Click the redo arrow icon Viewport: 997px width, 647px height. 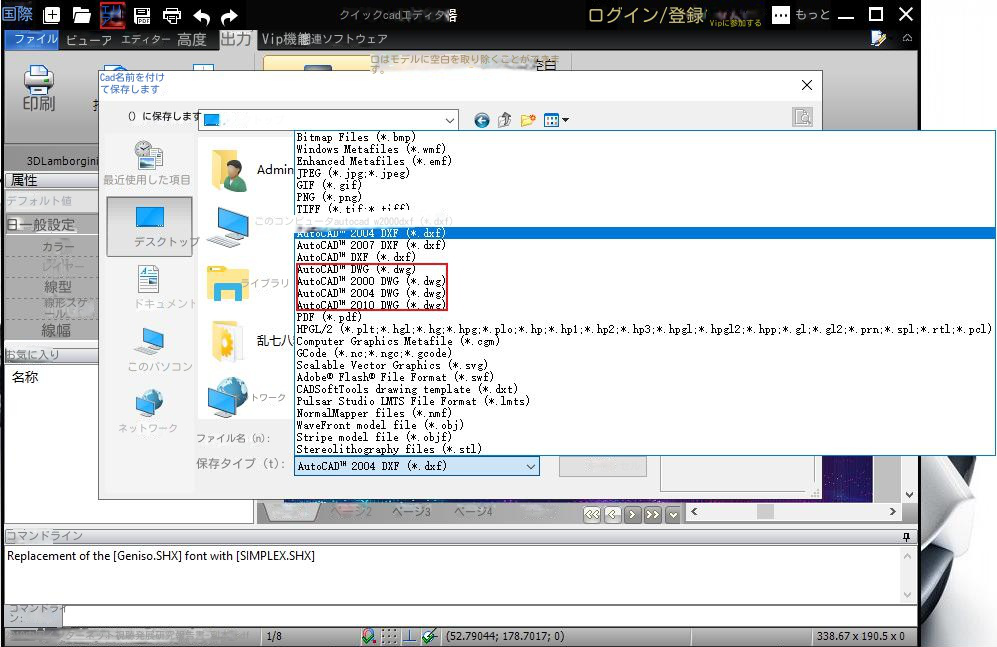[x=229, y=16]
